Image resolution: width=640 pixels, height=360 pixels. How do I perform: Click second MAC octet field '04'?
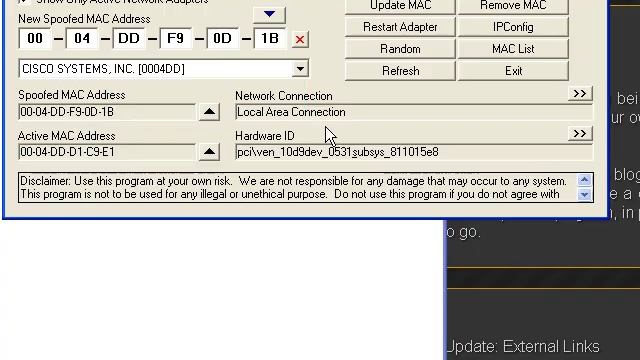(82, 39)
